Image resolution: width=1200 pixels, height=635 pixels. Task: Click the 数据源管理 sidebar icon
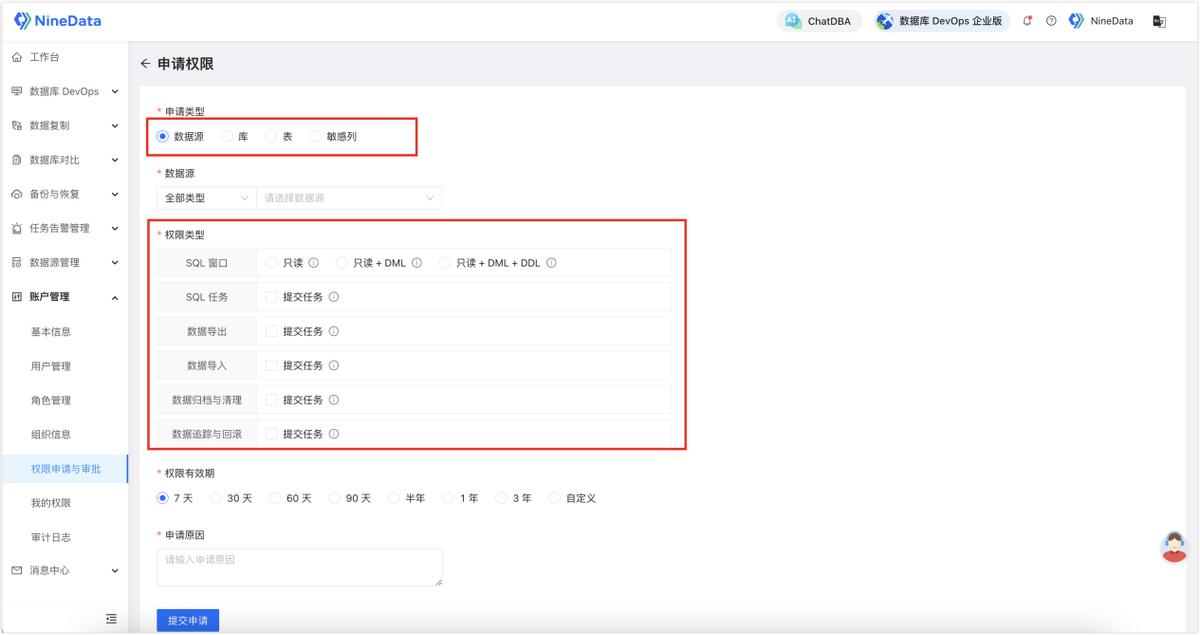click(16, 263)
